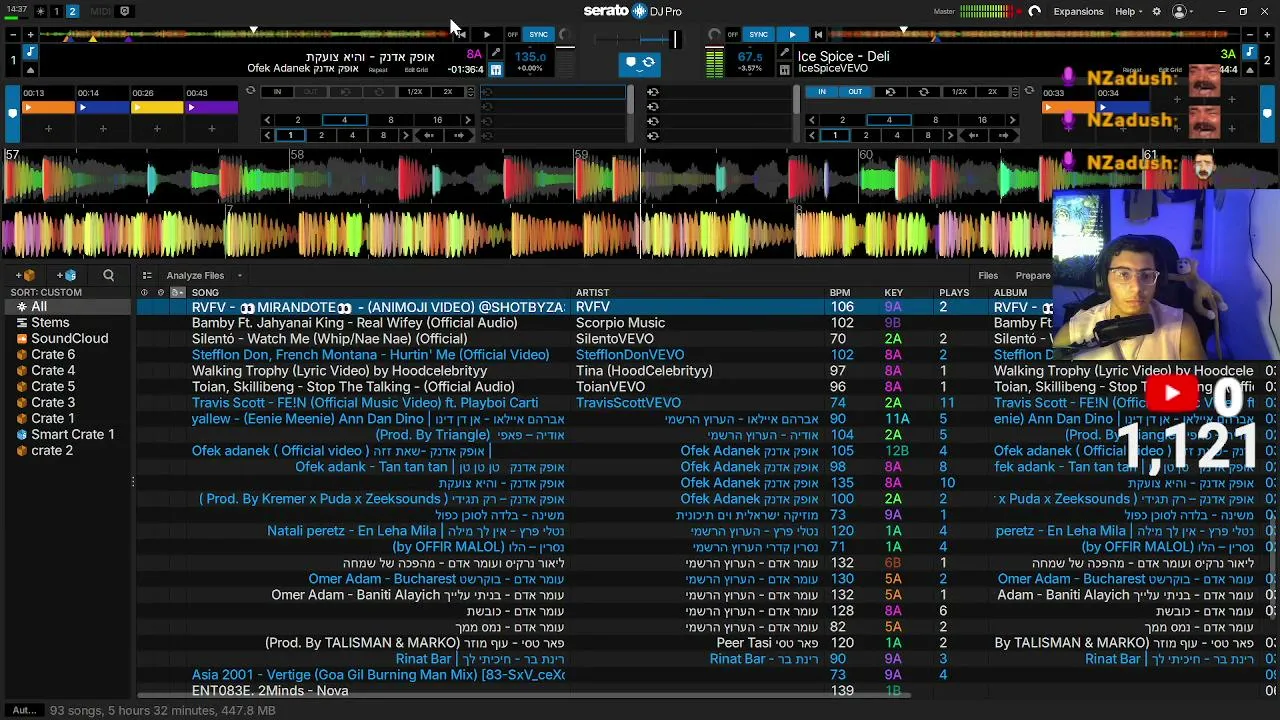Open the Help dropdown menu
The image size is (1280, 720).
point(1129,11)
